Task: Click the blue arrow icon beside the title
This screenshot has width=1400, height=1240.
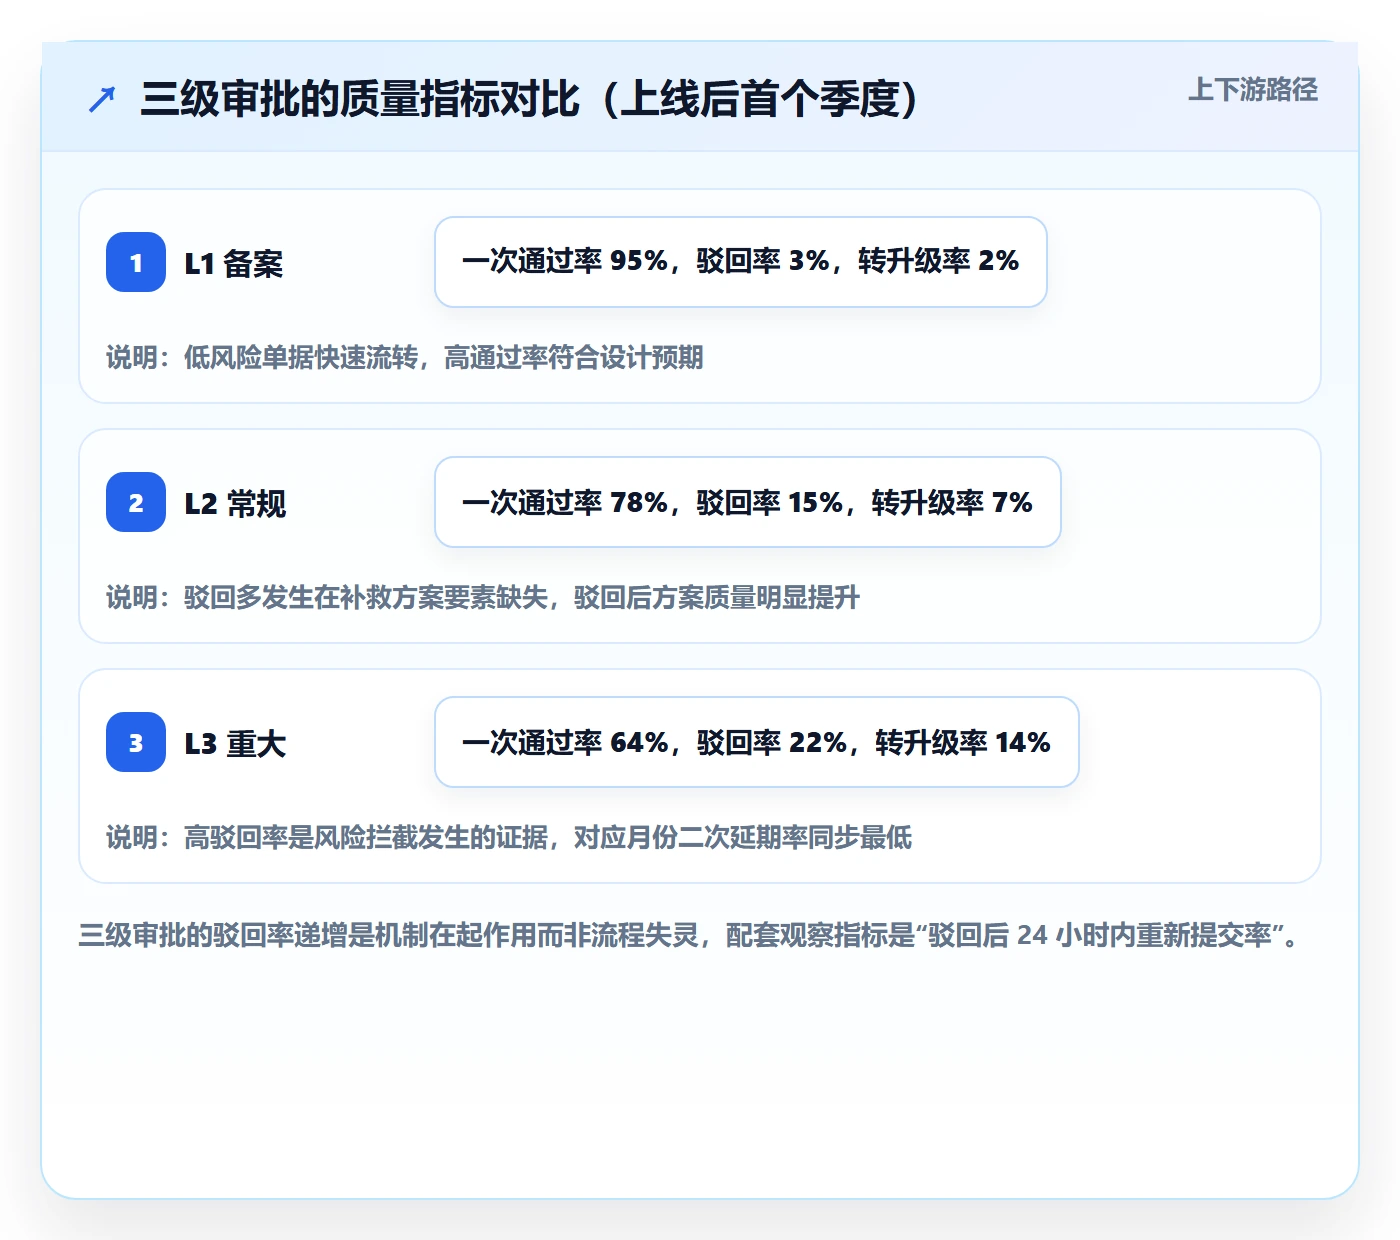Action: tap(102, 99)
